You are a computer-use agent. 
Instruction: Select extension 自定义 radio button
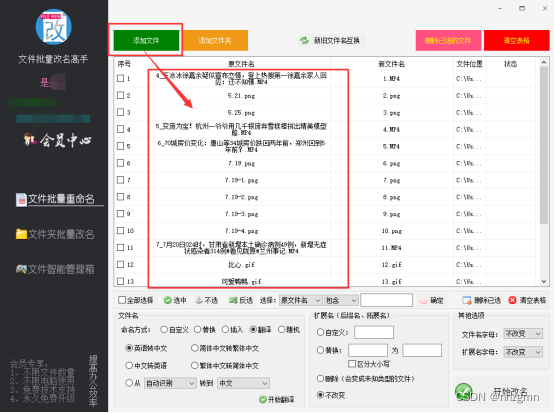click(x=320, y=332)
